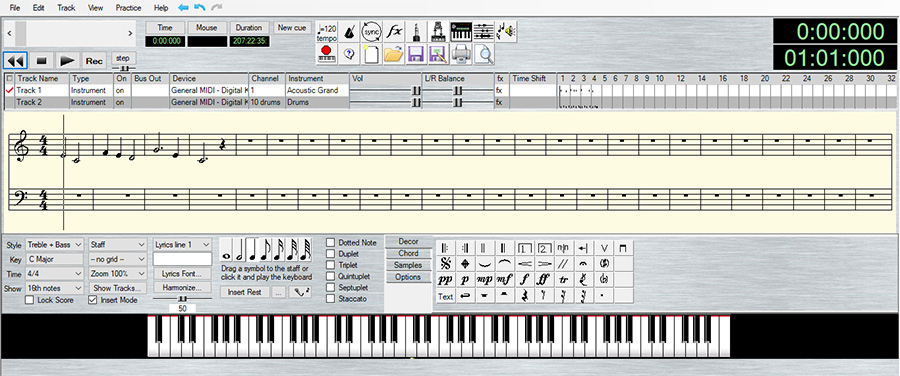Click the stop playback button

tap(41, 60)
